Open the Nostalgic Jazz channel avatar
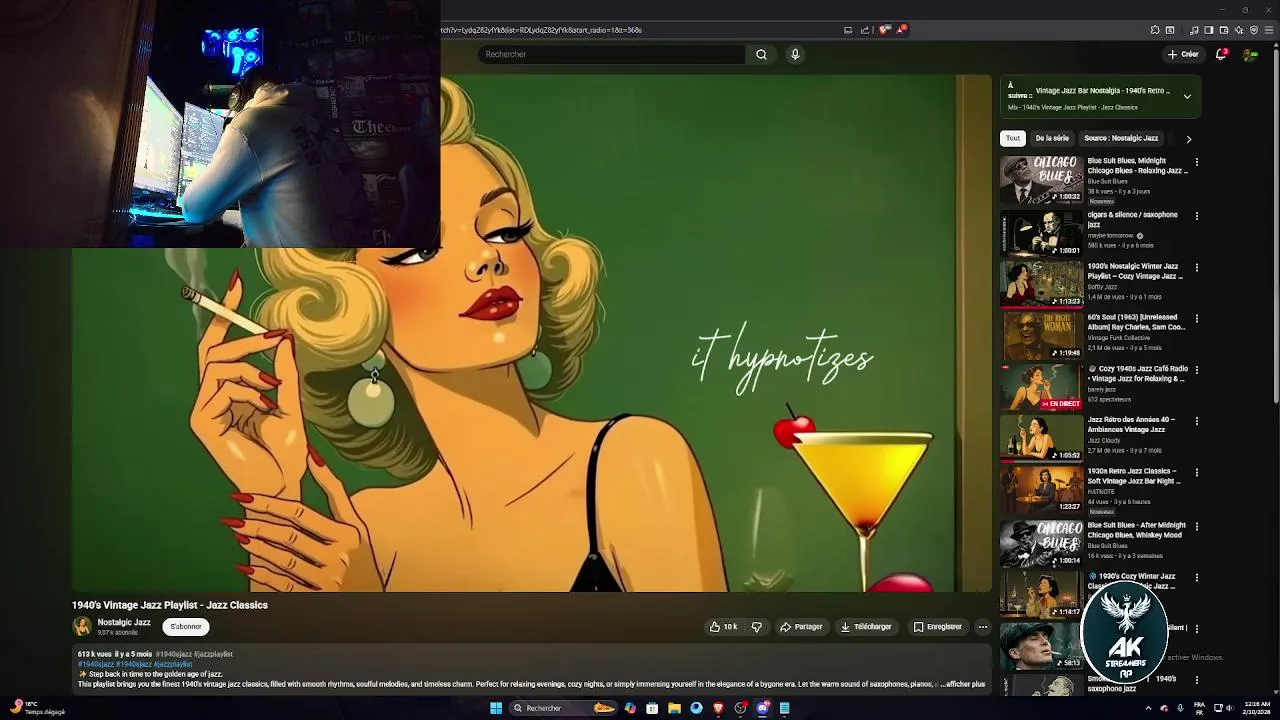The image size is (1280, 720). [x=82, y=627]
